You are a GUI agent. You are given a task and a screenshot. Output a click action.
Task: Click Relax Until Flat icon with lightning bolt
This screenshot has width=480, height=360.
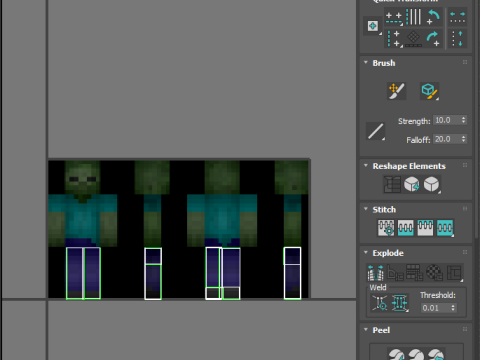coord(412,184)
